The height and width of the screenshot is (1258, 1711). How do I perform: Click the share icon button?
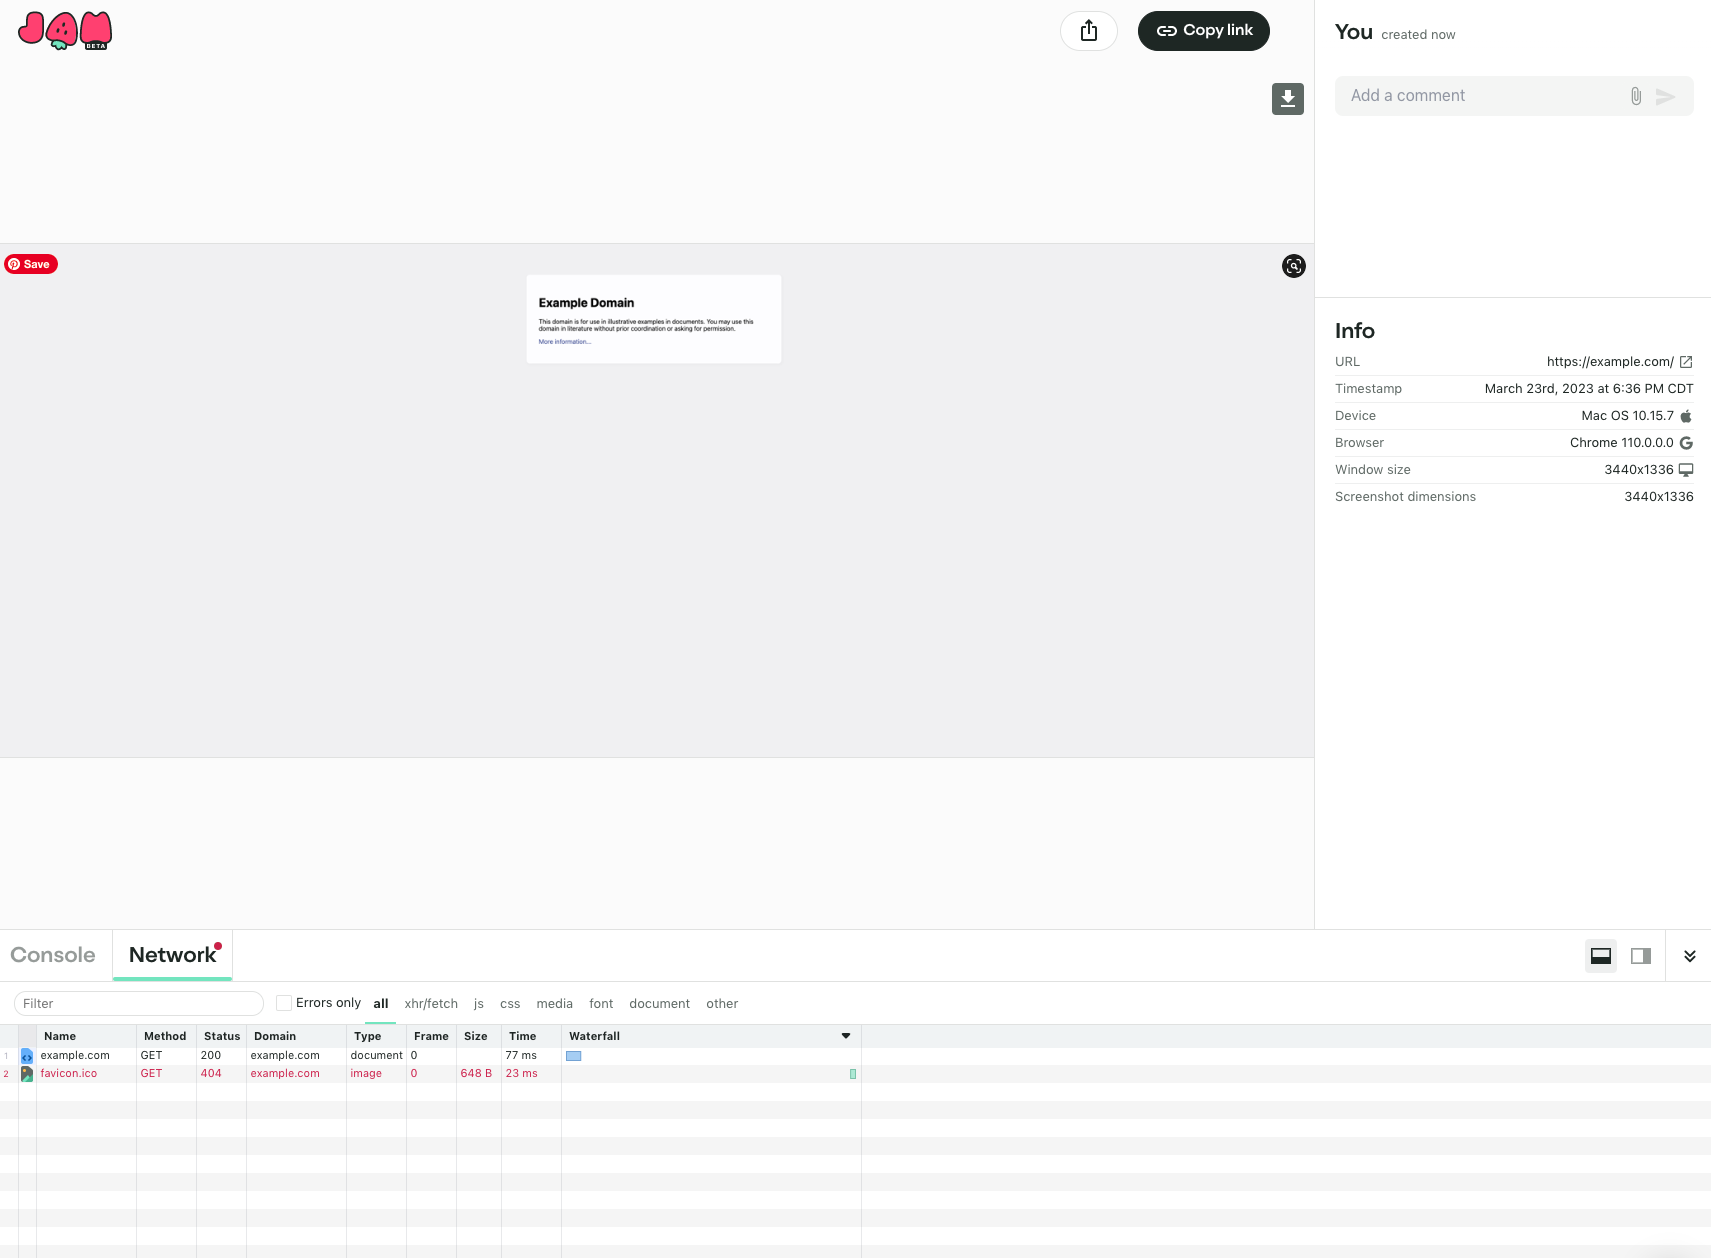(1088, 31)
